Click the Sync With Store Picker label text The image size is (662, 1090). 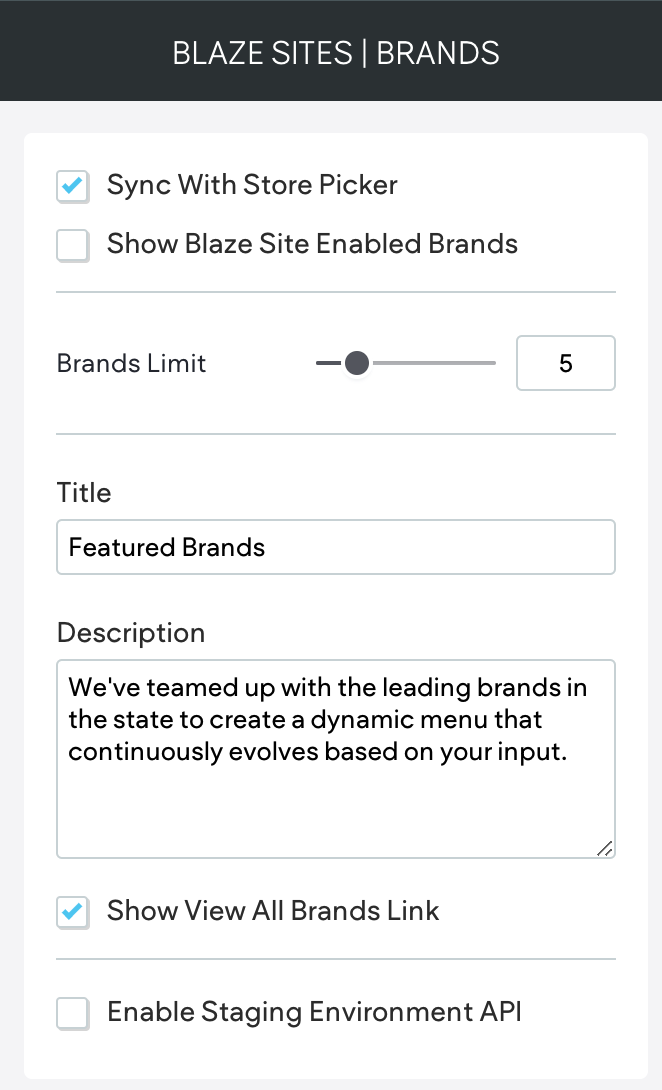[252, 185]
